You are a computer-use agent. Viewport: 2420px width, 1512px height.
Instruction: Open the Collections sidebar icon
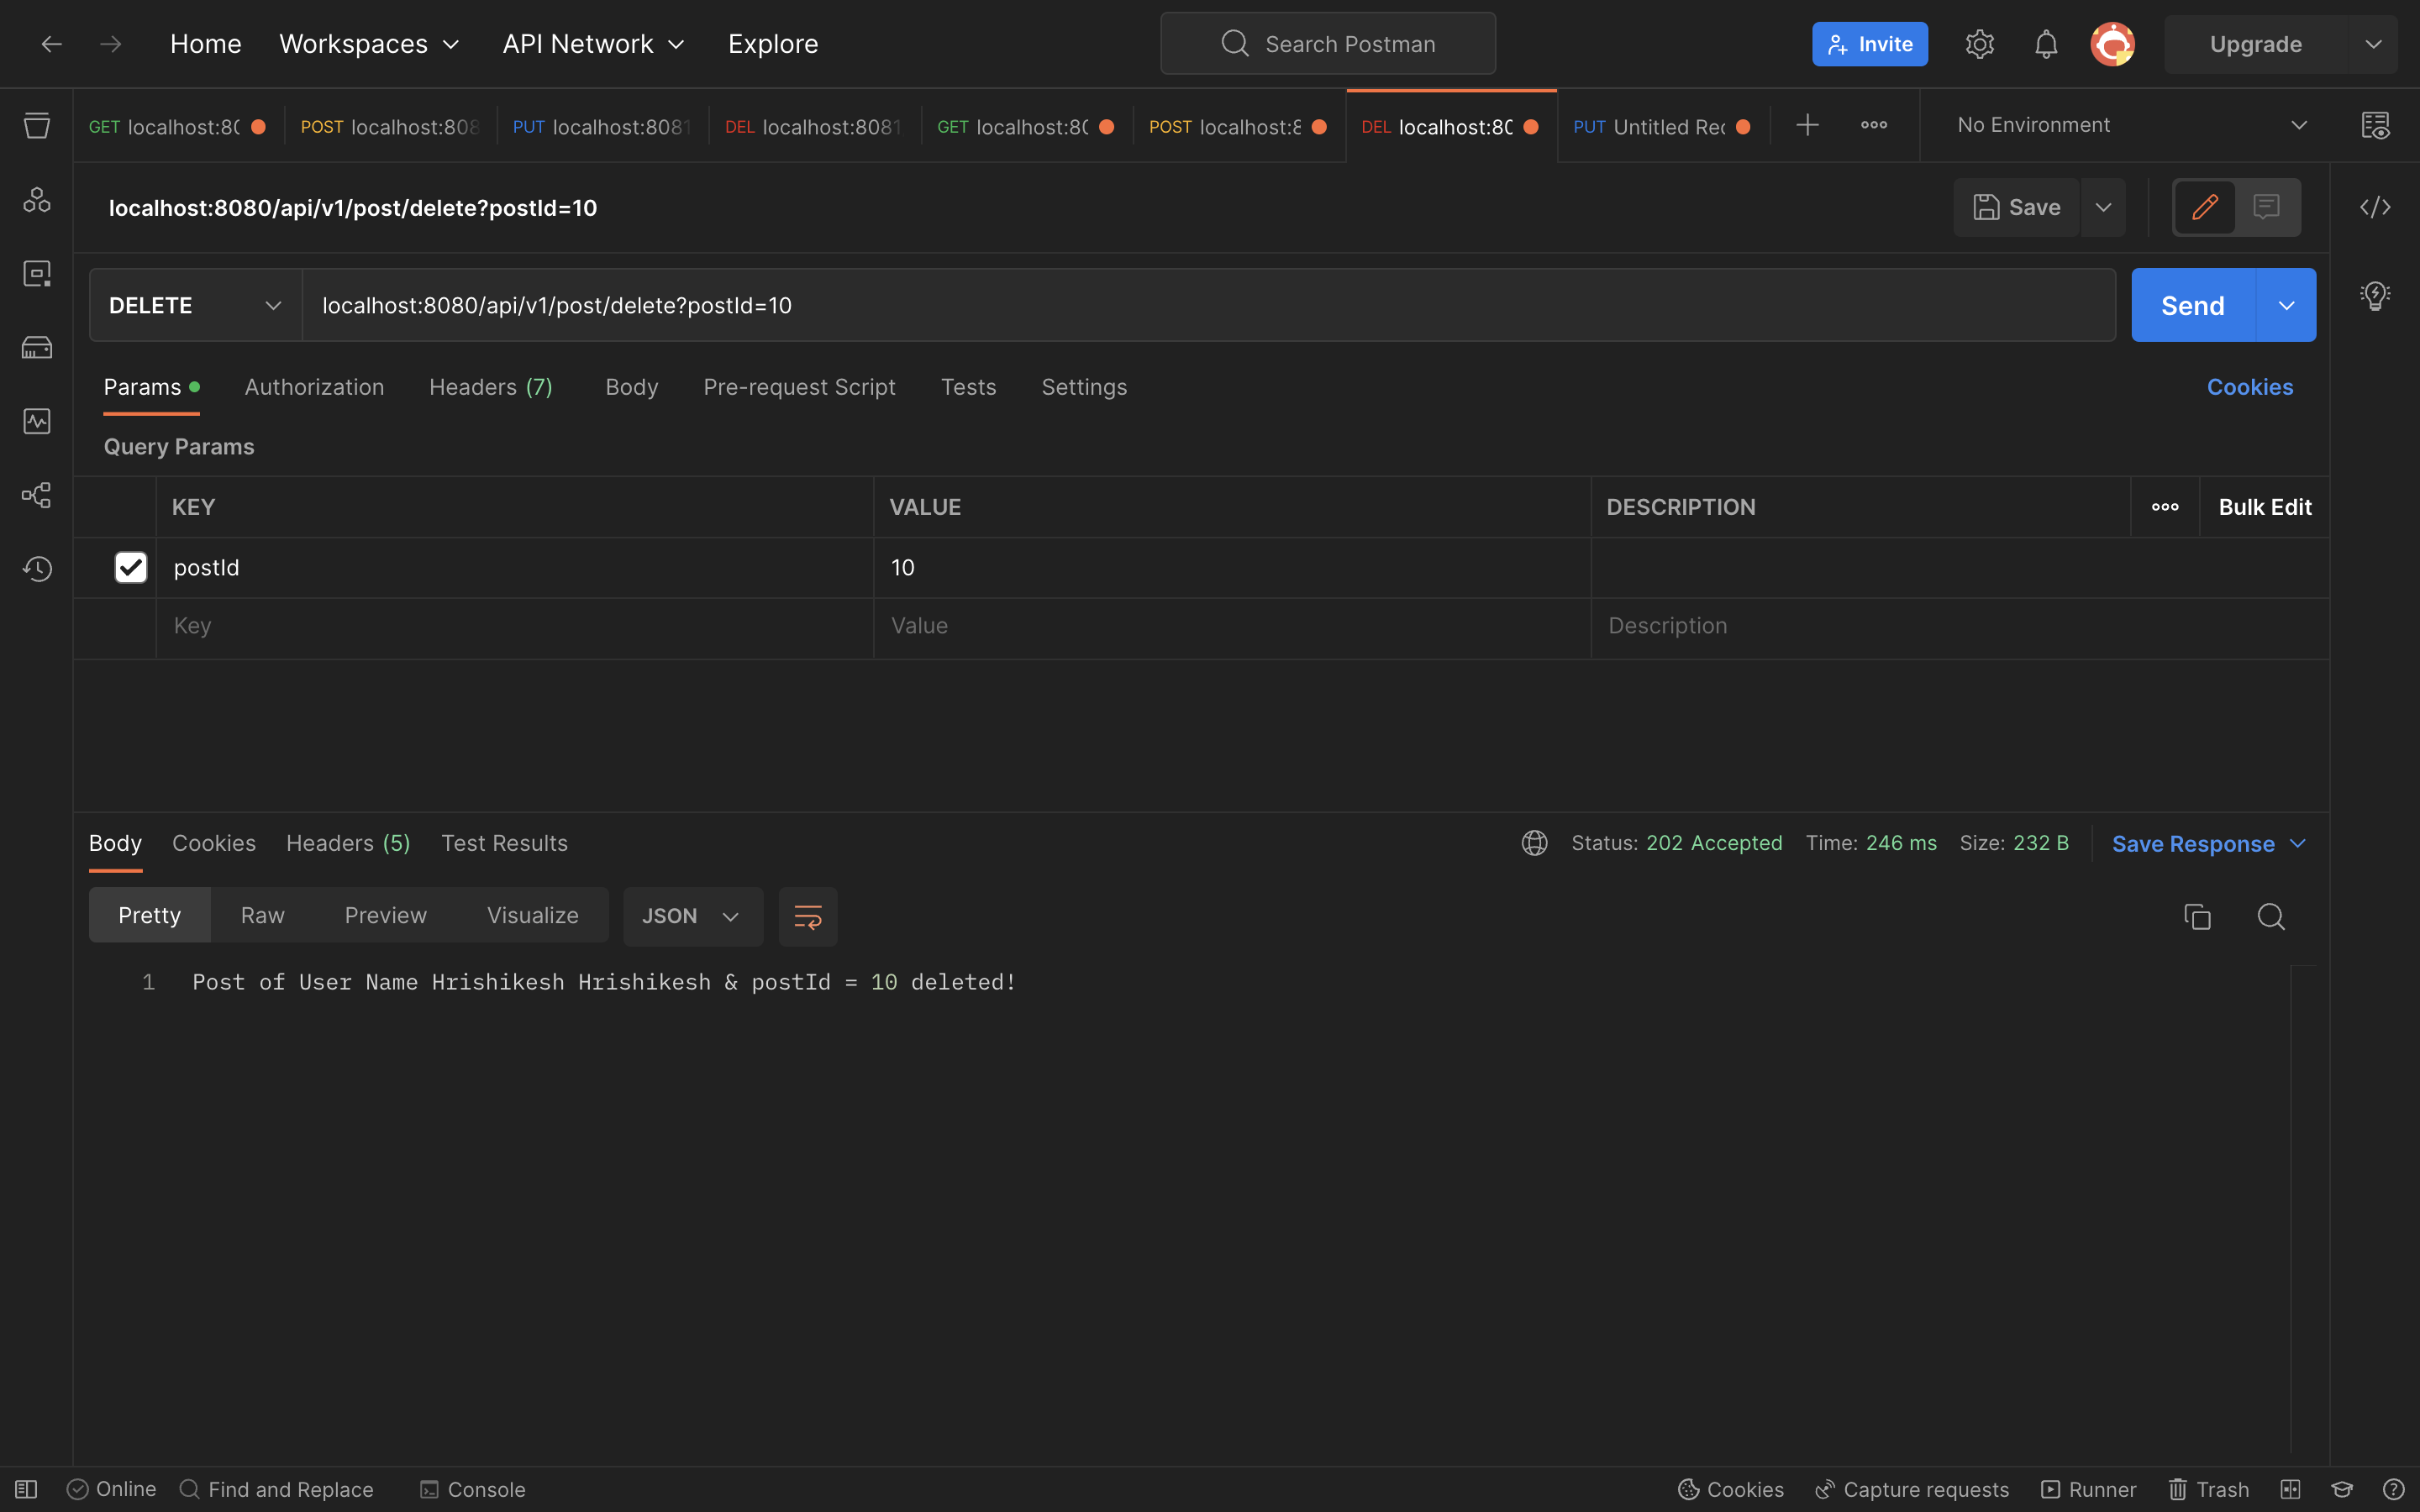(37, 126)
